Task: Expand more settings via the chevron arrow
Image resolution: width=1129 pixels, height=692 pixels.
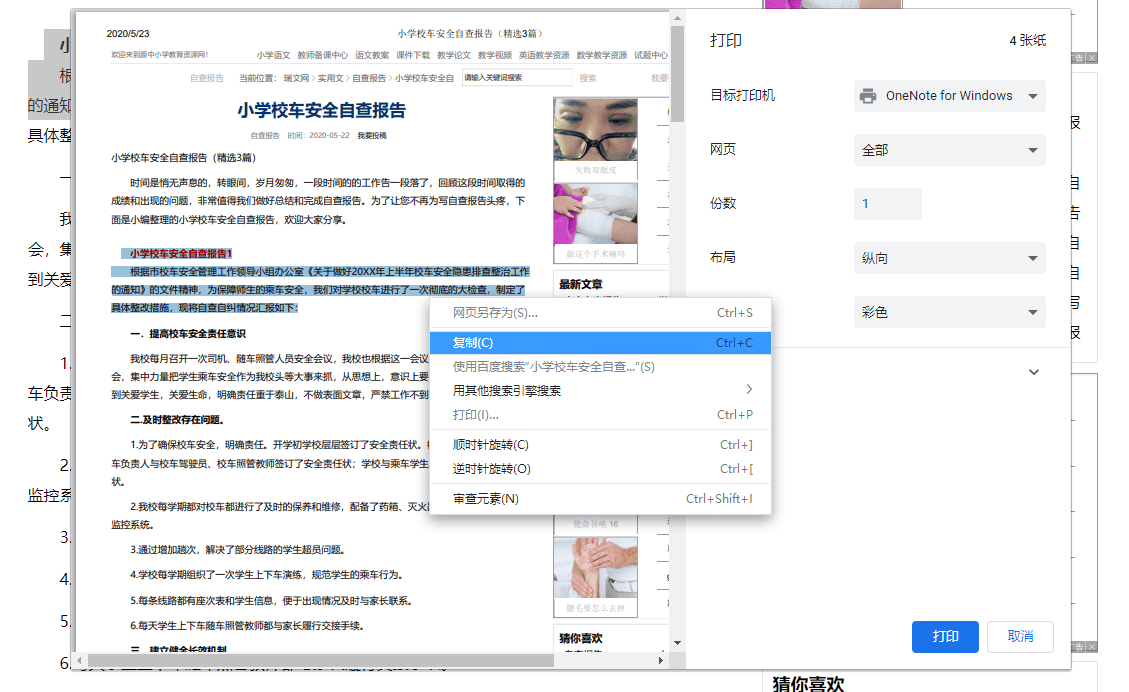Action: (x=1034, y=371)
